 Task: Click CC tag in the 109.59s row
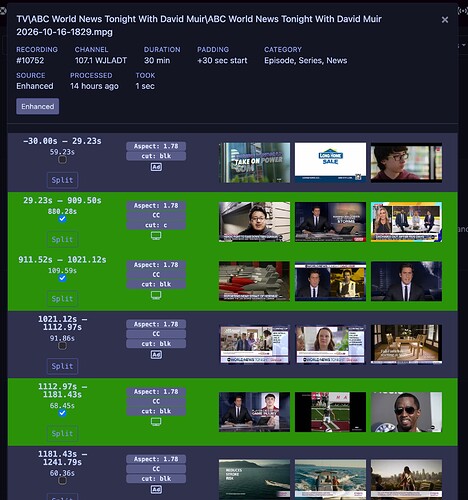tap(156, 275)
